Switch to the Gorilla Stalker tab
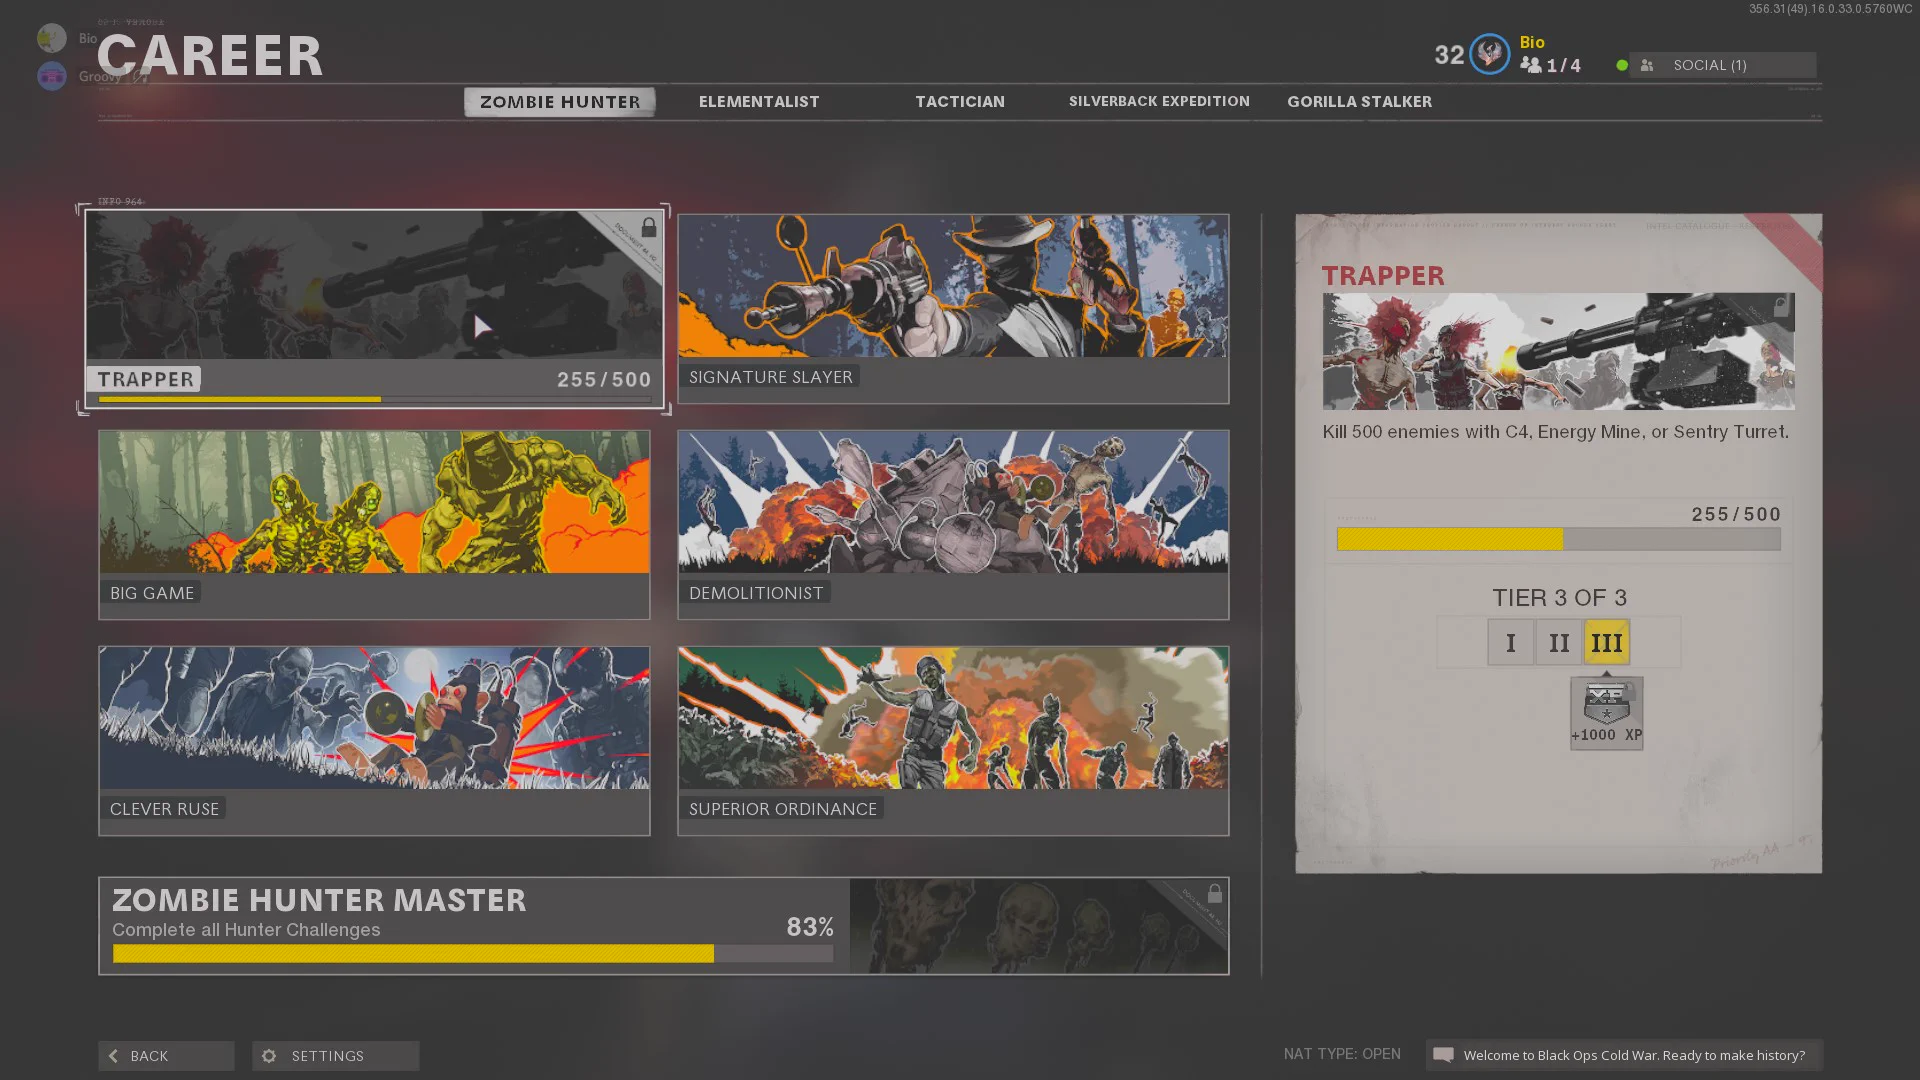The image size is (1920, 1080). [x=1359, y=102]
